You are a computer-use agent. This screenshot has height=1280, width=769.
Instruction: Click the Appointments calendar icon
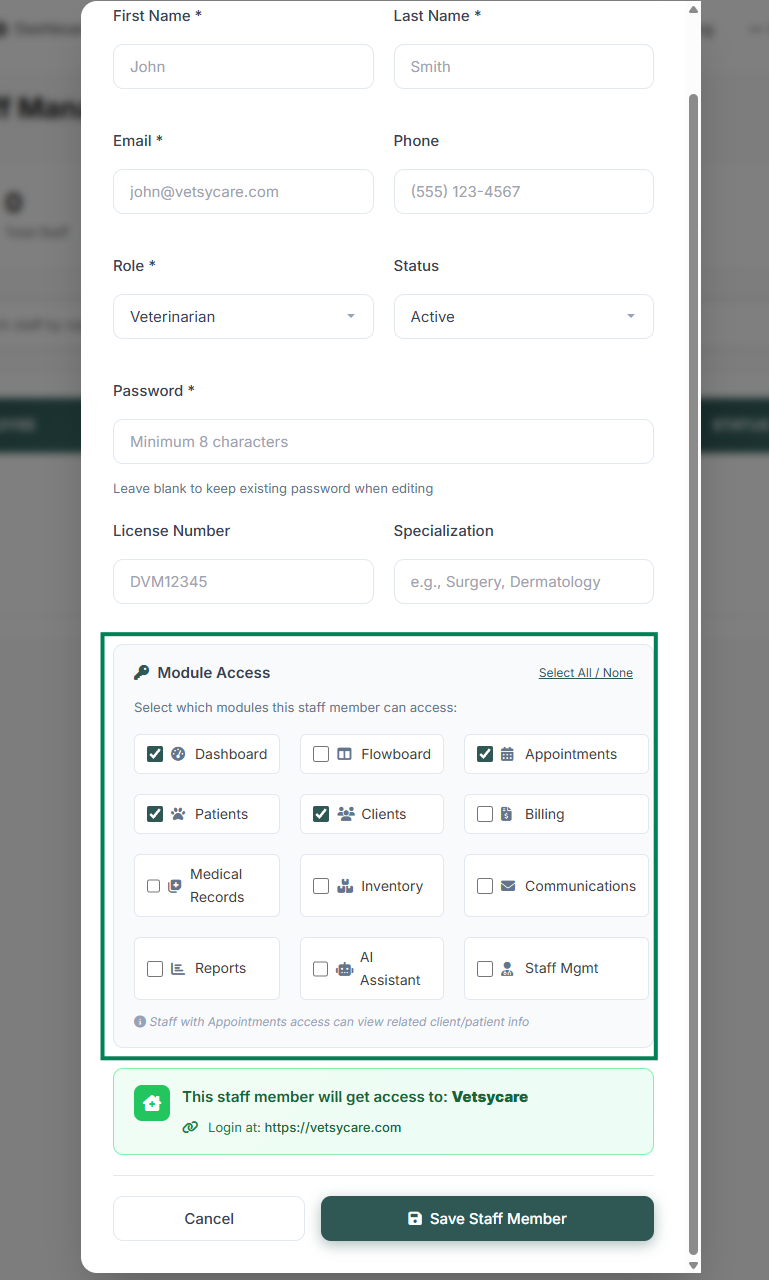coord(507,754)
